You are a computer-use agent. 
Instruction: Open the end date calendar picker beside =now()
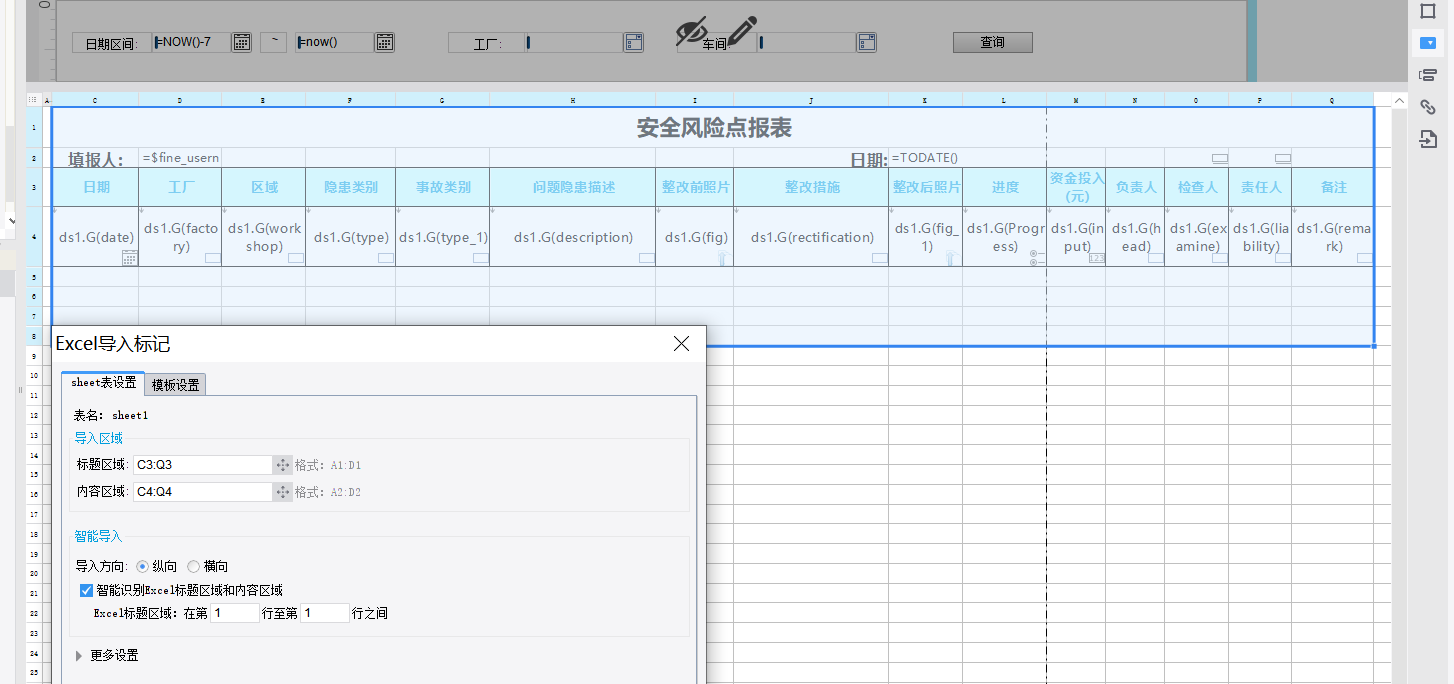tap(384, 42)
